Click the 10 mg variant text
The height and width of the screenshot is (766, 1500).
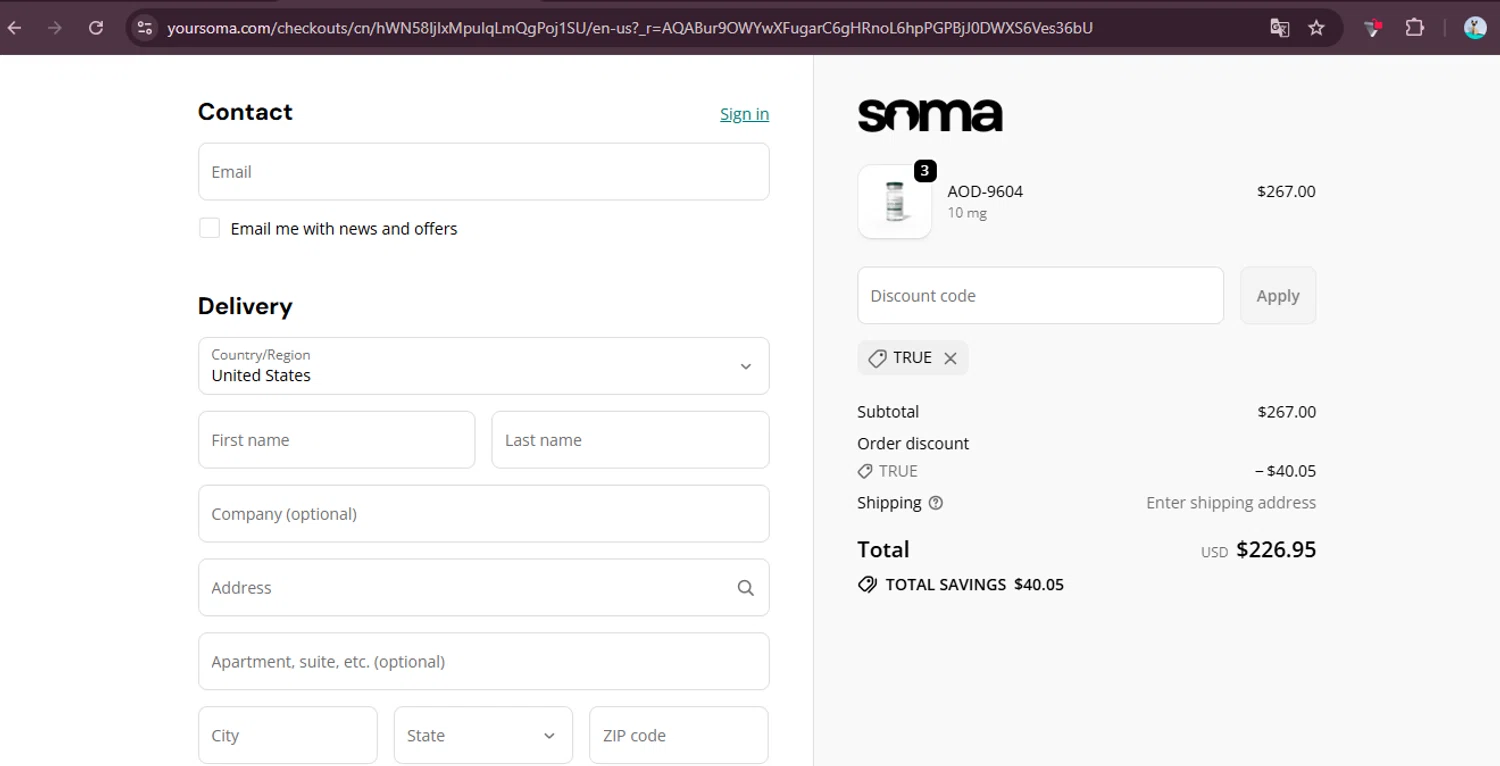coord(967,213)
